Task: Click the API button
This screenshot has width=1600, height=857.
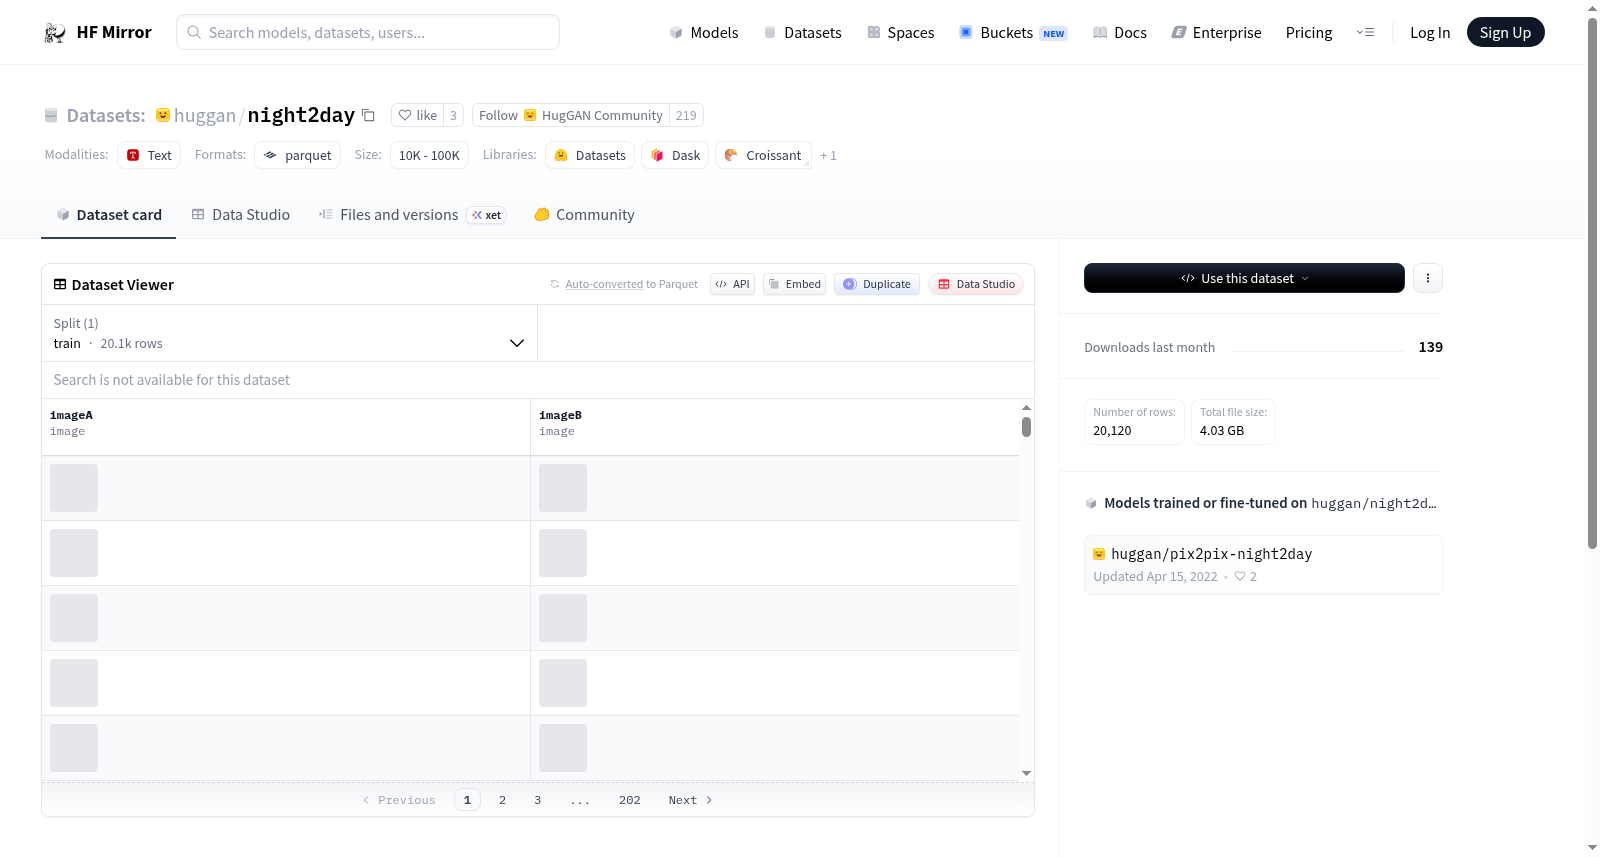Action: tap(732, 284)
